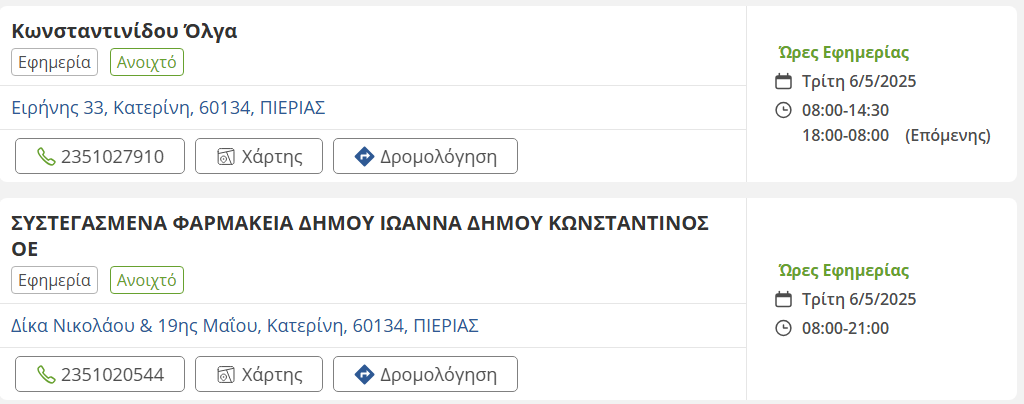Click phone icon next to 2351027910
This screenshot has height=404, width=1024.
tap(45, 156)
